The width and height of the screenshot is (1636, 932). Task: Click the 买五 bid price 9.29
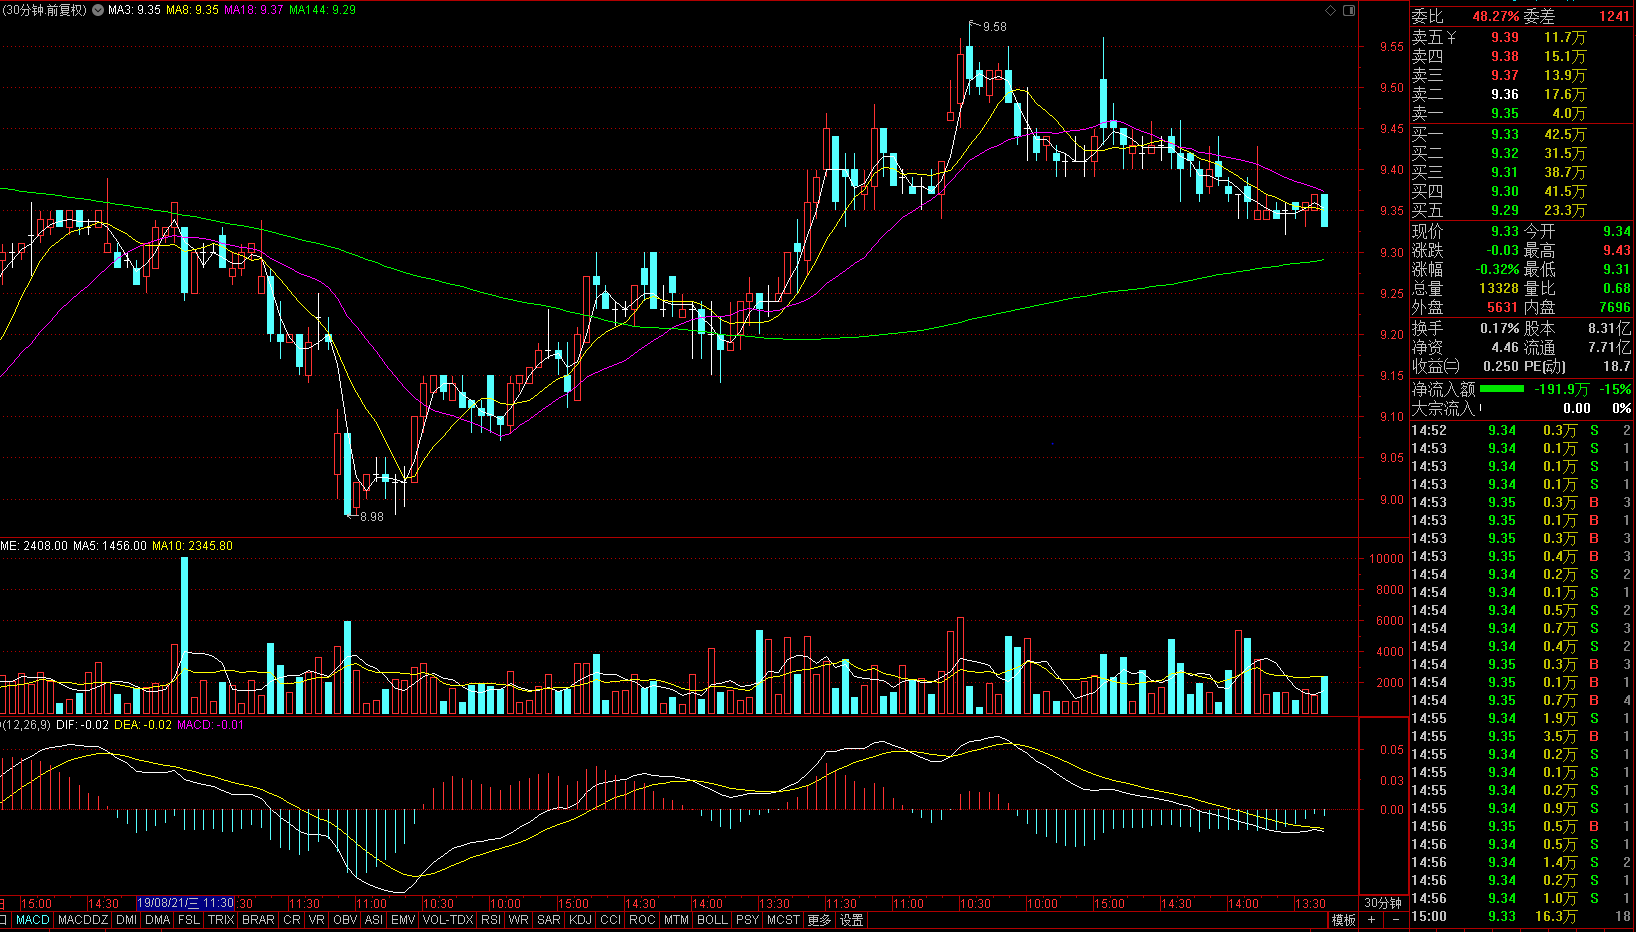1504,210
